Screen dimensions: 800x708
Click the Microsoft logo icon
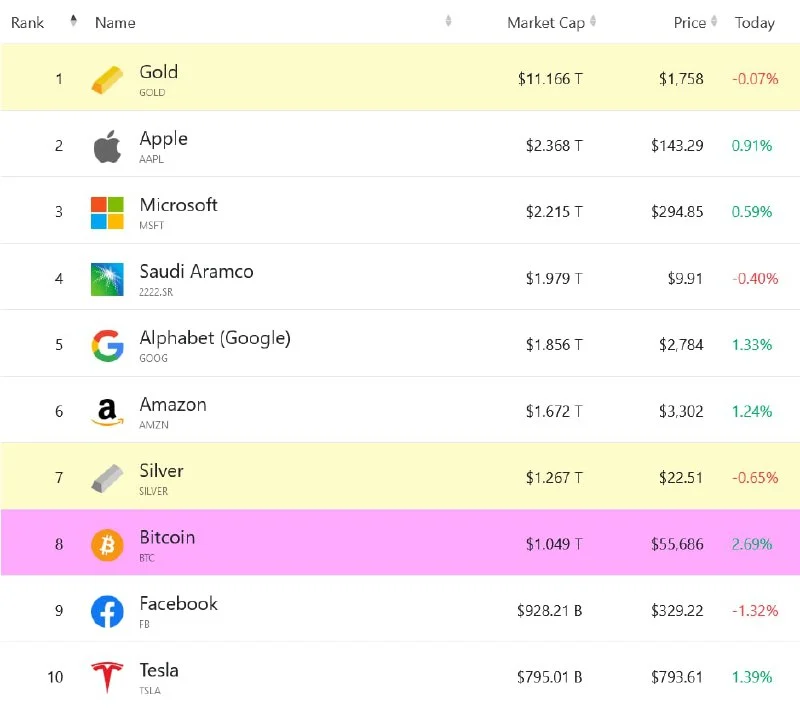[x=107, y=212]
